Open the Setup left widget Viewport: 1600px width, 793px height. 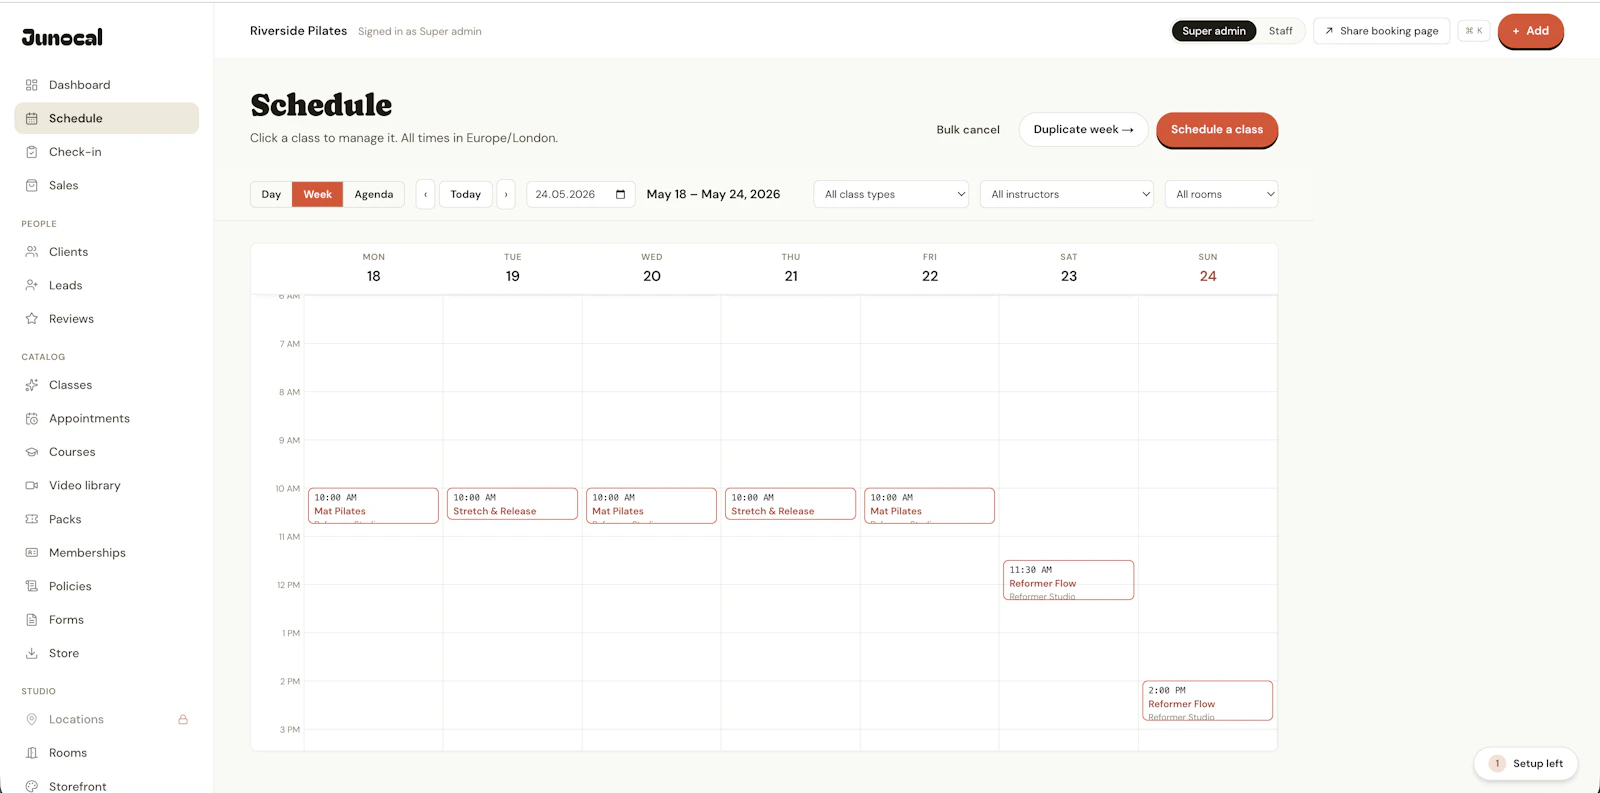(x=1526, y=763)
